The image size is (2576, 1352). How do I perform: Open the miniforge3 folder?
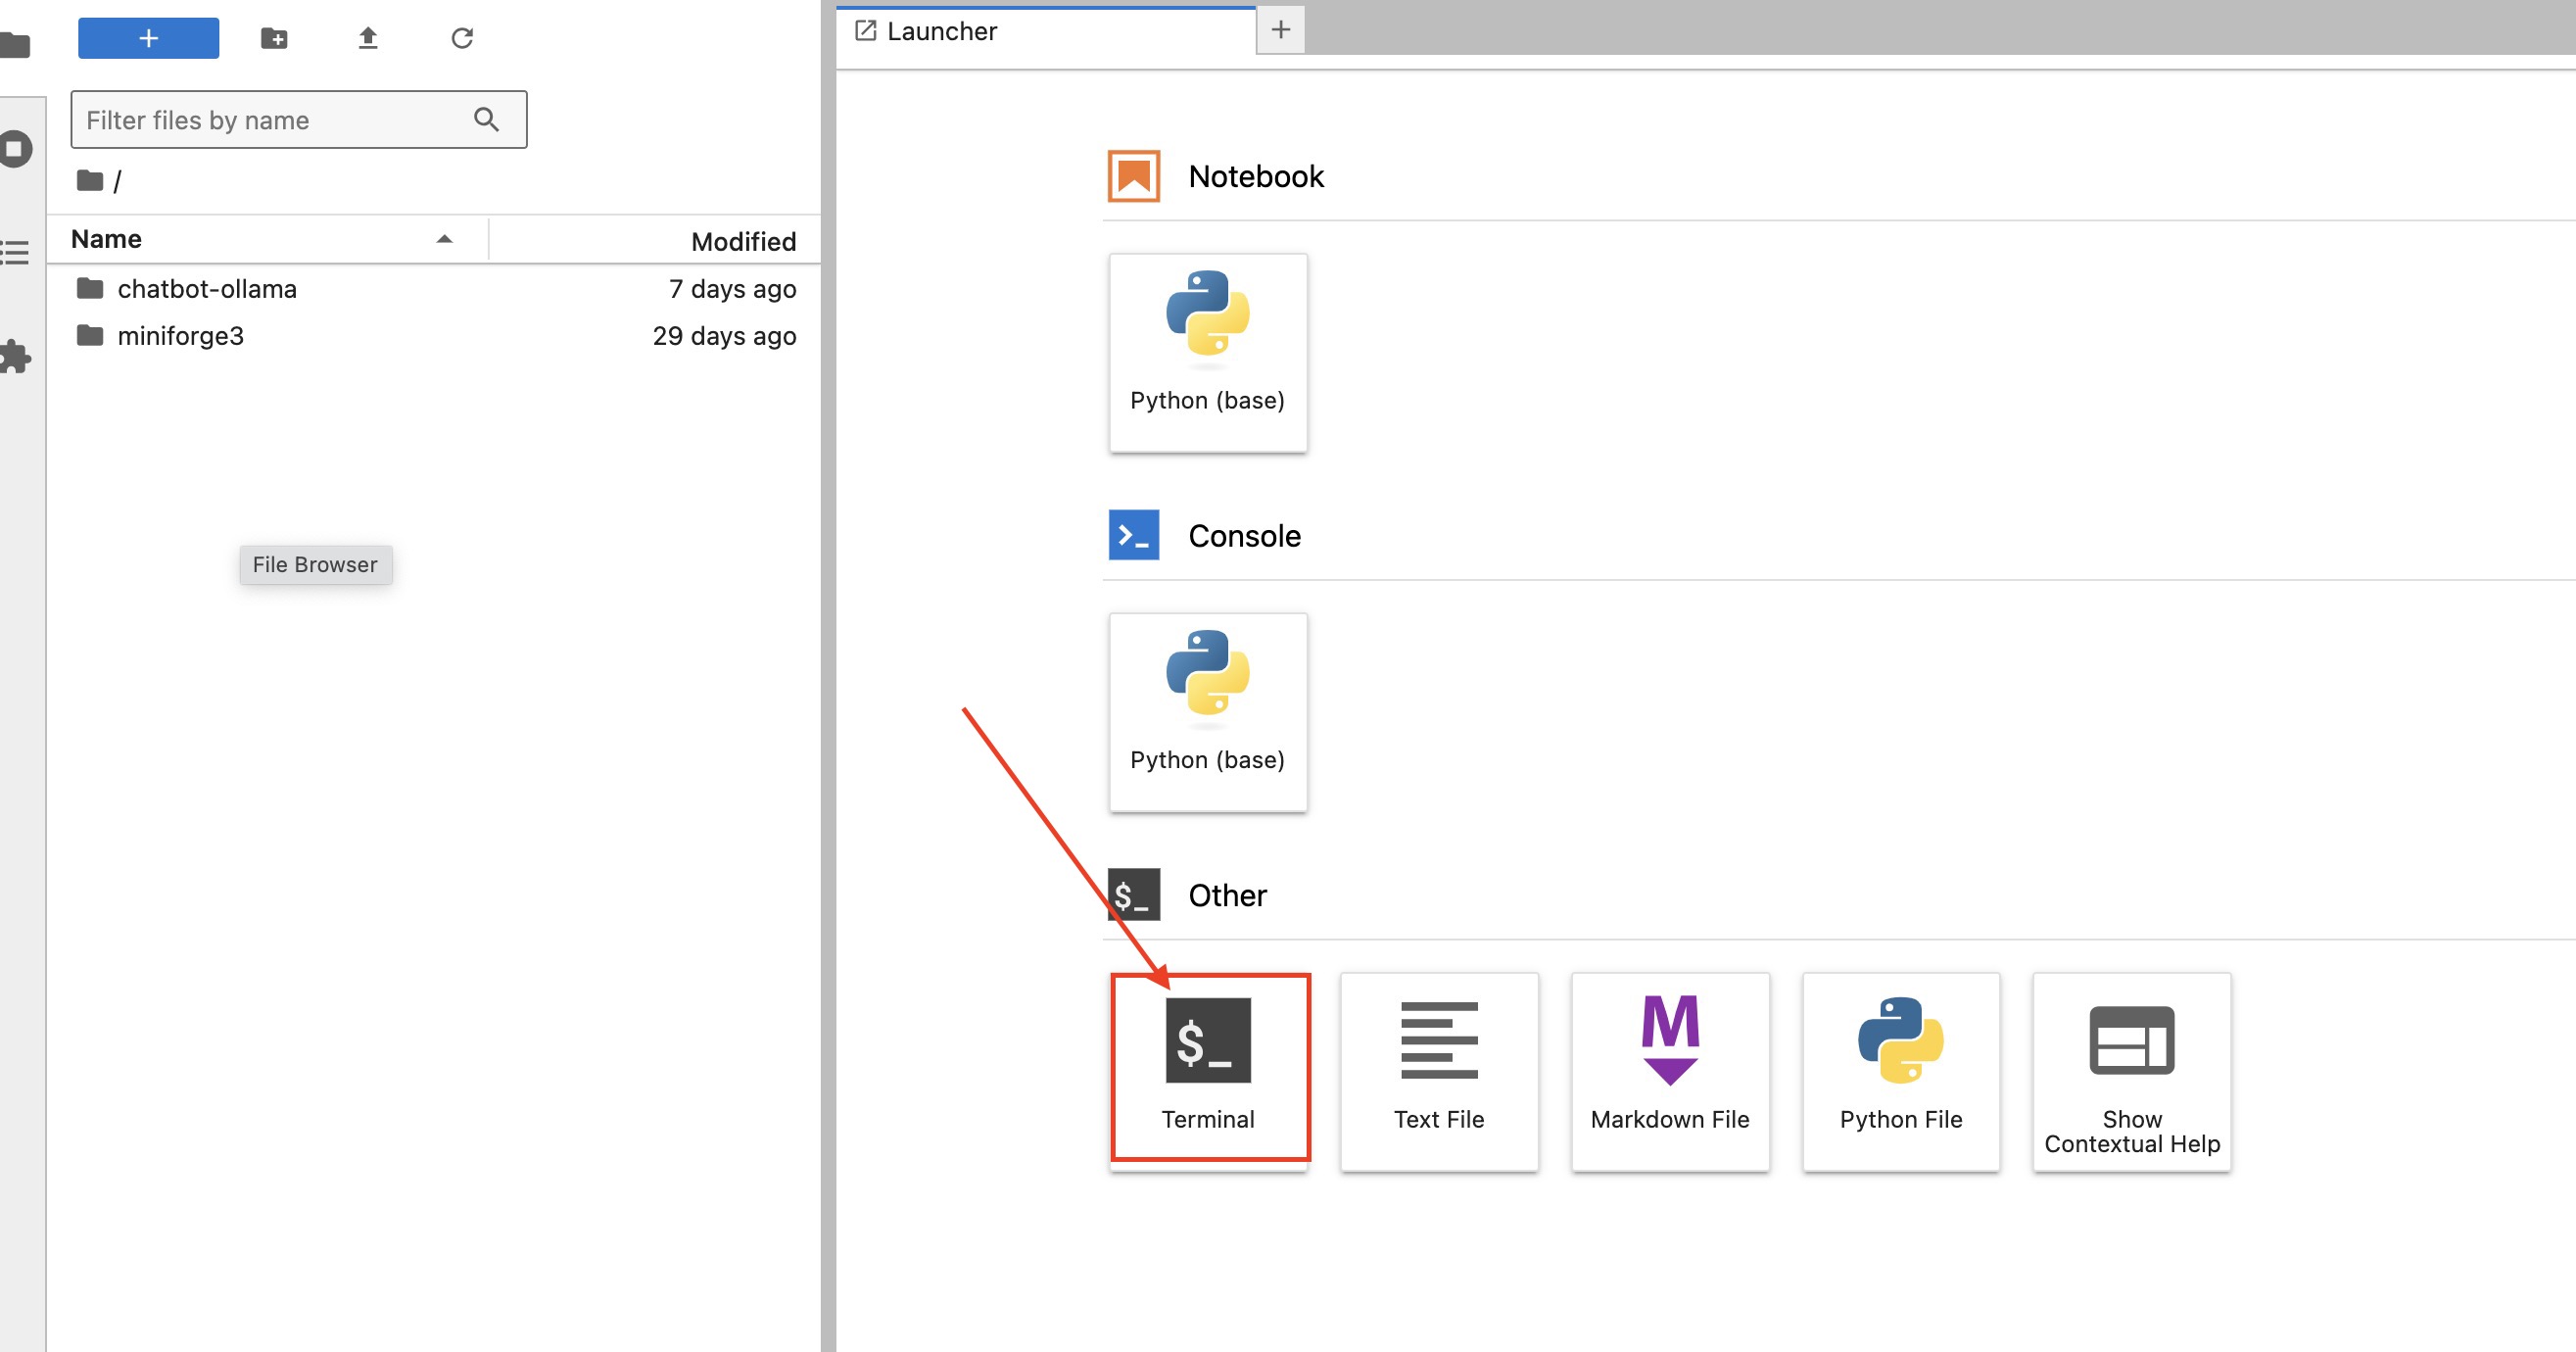pyautogui.click(x=180, y=334)
